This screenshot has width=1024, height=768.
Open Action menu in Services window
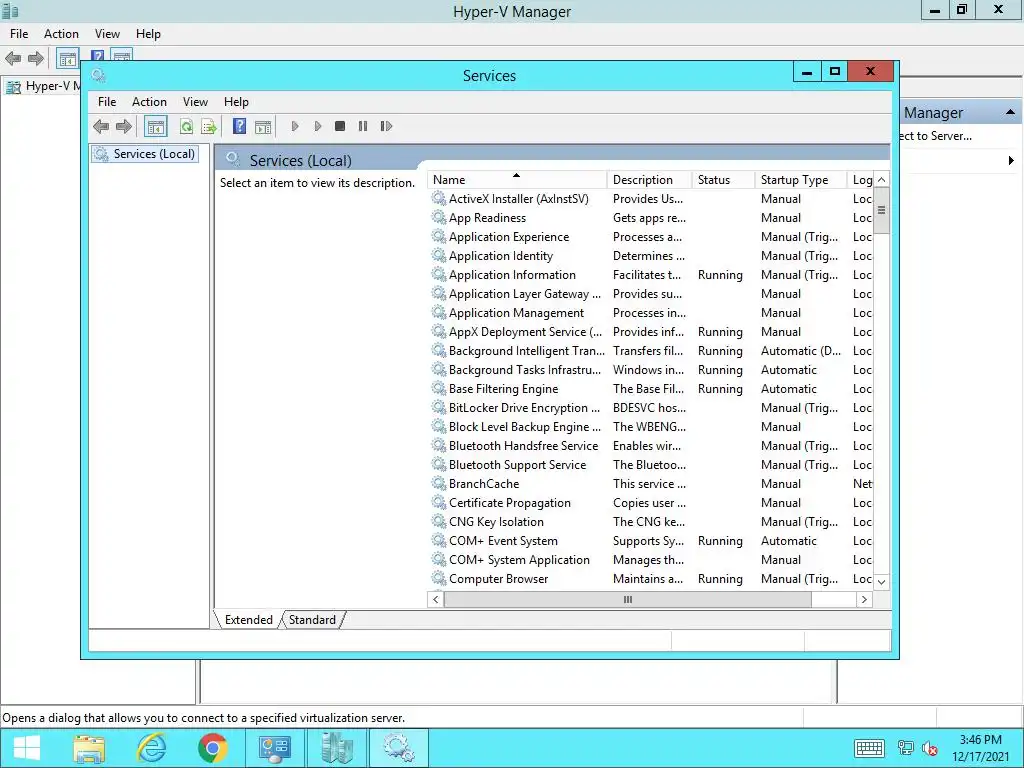pos(149,102)
